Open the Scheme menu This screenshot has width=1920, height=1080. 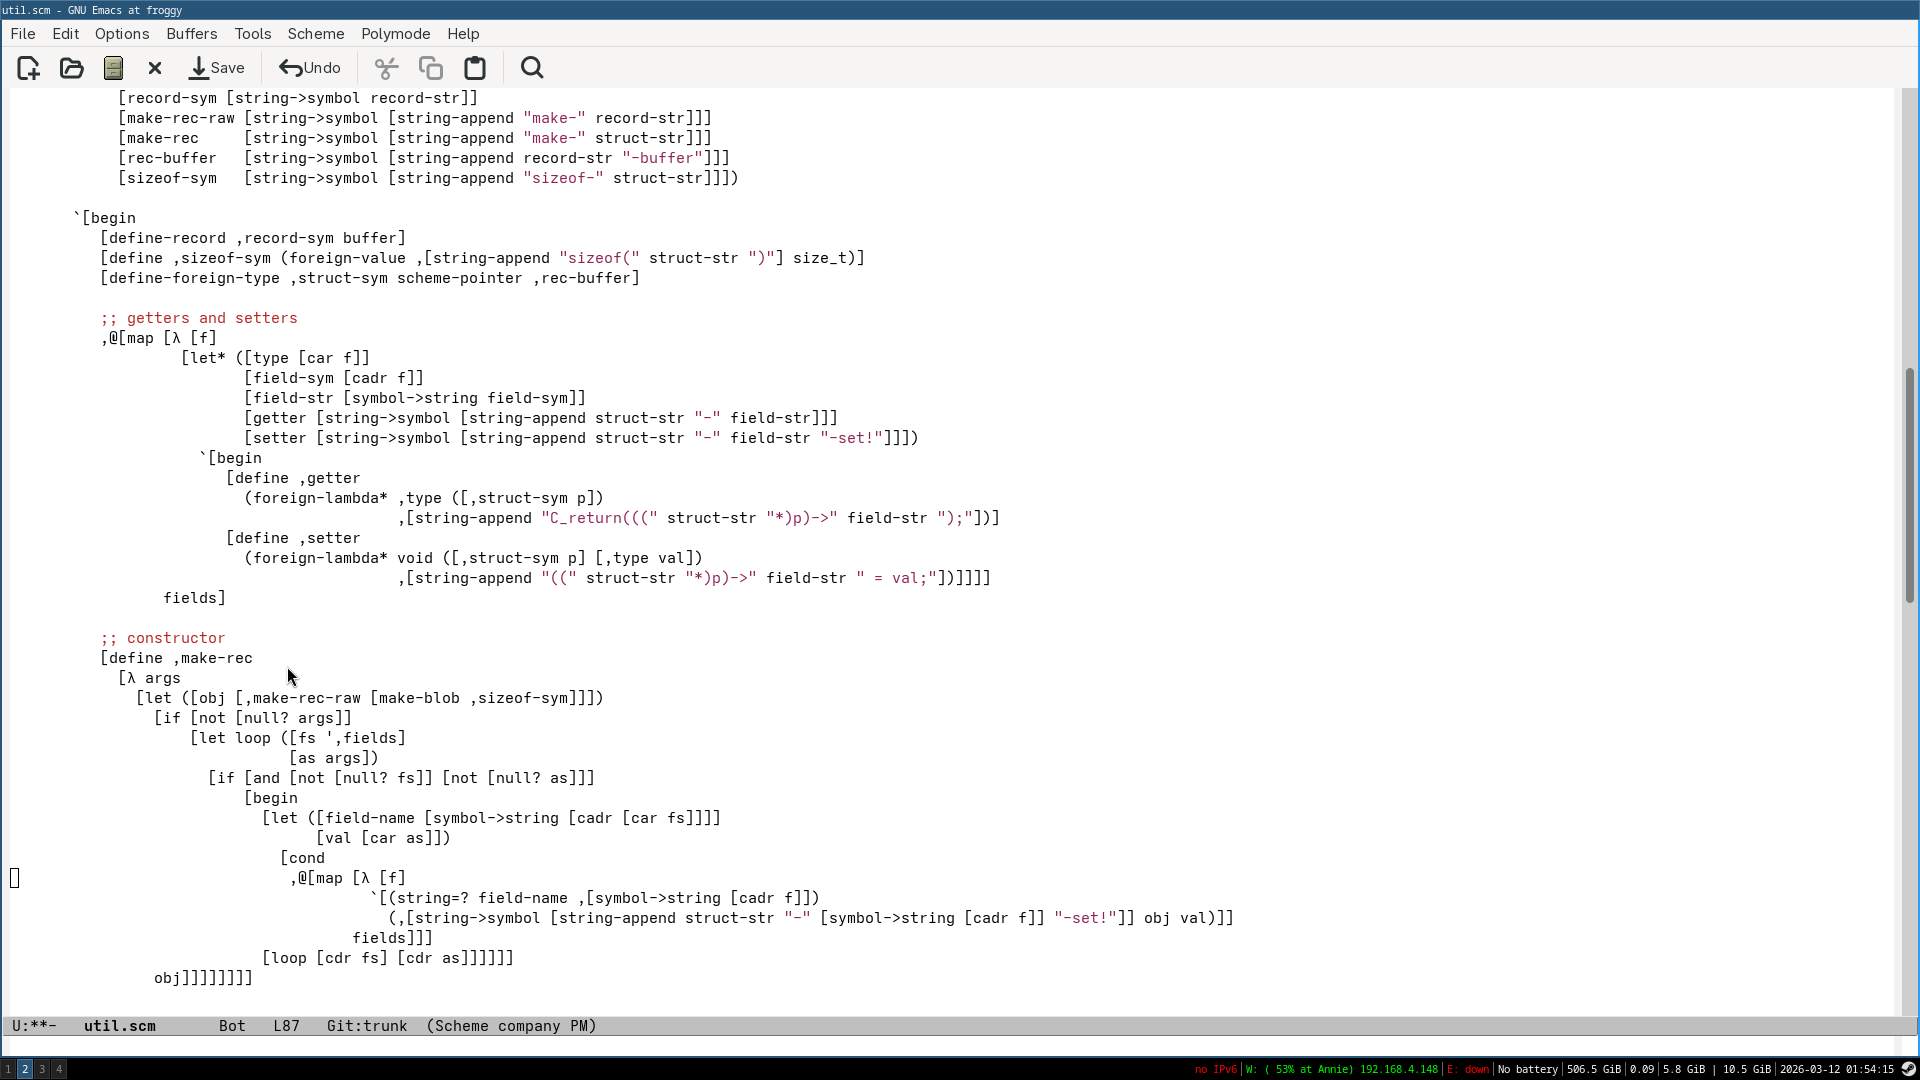[315, 33]
